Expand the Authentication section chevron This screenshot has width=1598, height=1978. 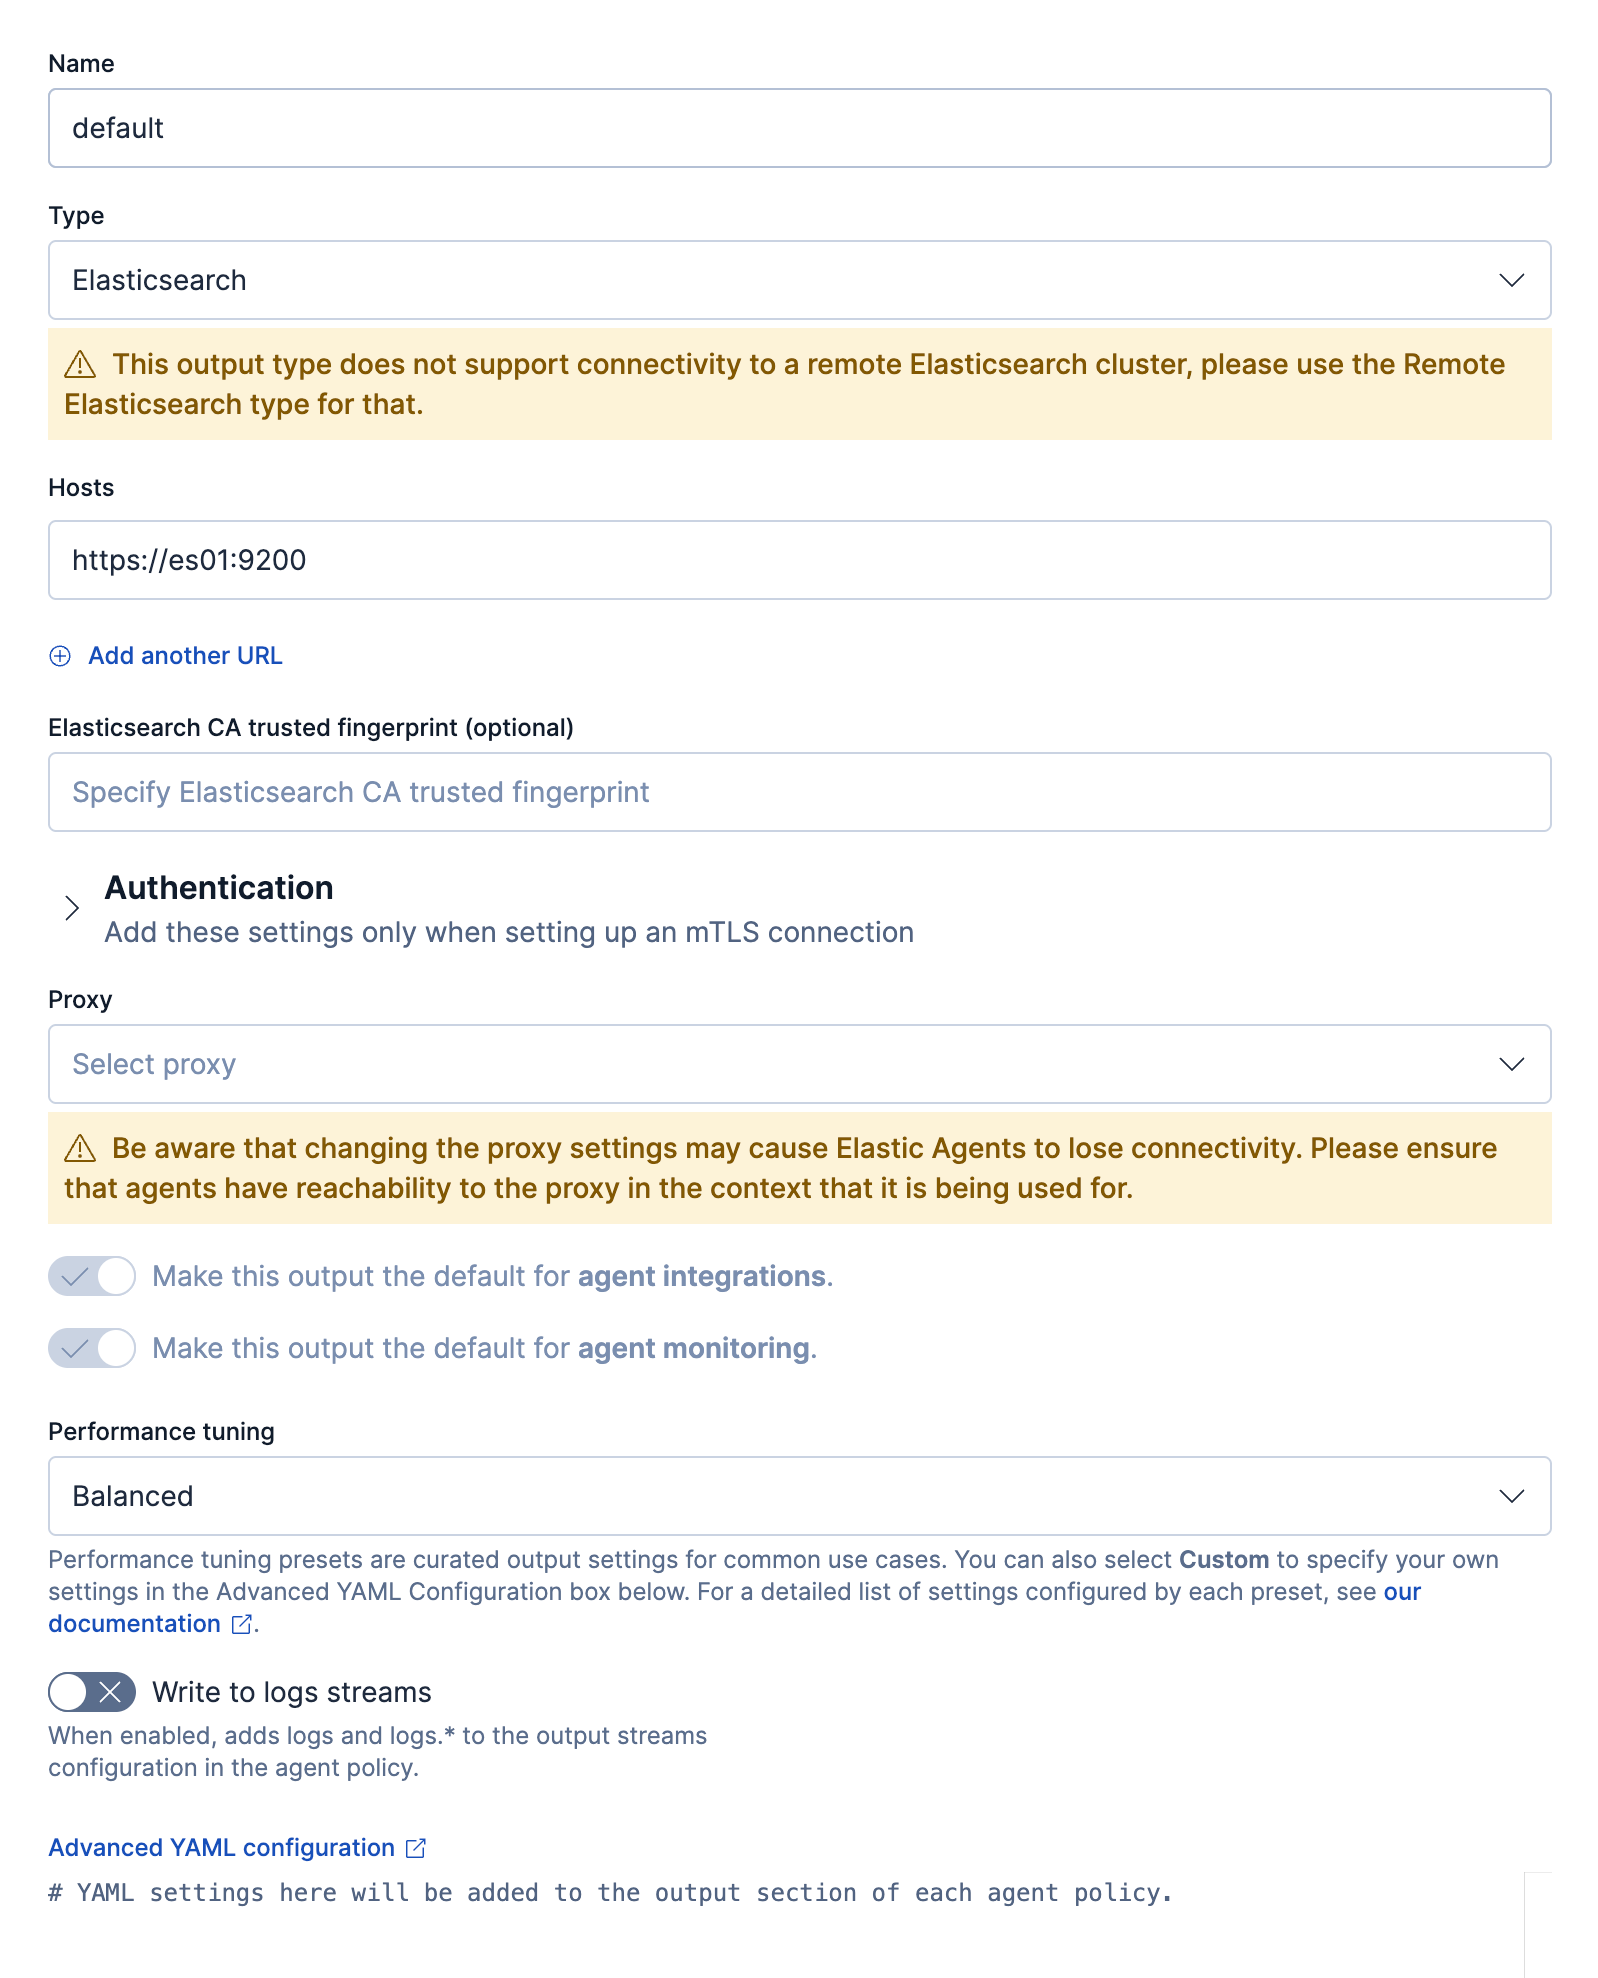click(72, 908)
